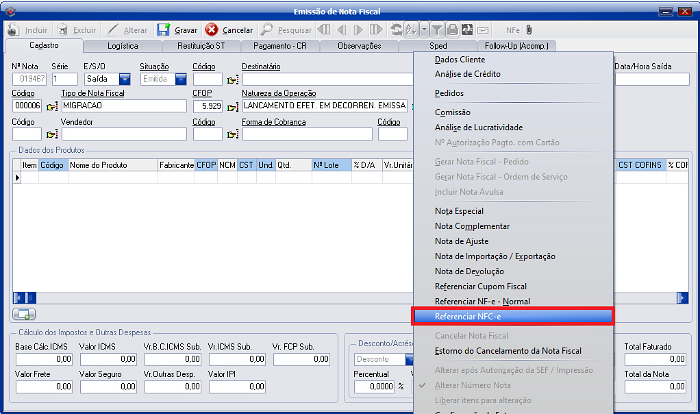Open the Desconto type dropdown
The width and height of the screenshot is (700, 414).
(407, 360)
